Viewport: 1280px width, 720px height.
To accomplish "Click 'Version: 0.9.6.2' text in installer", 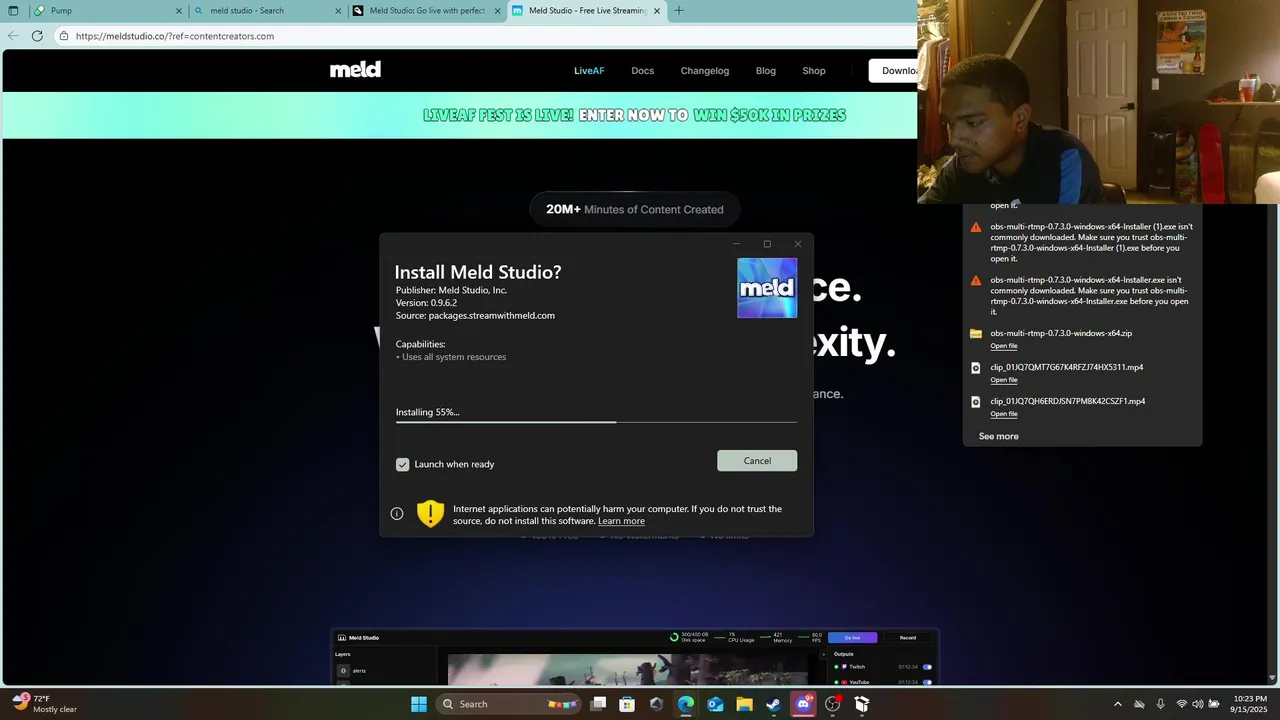I will [426, 303].
